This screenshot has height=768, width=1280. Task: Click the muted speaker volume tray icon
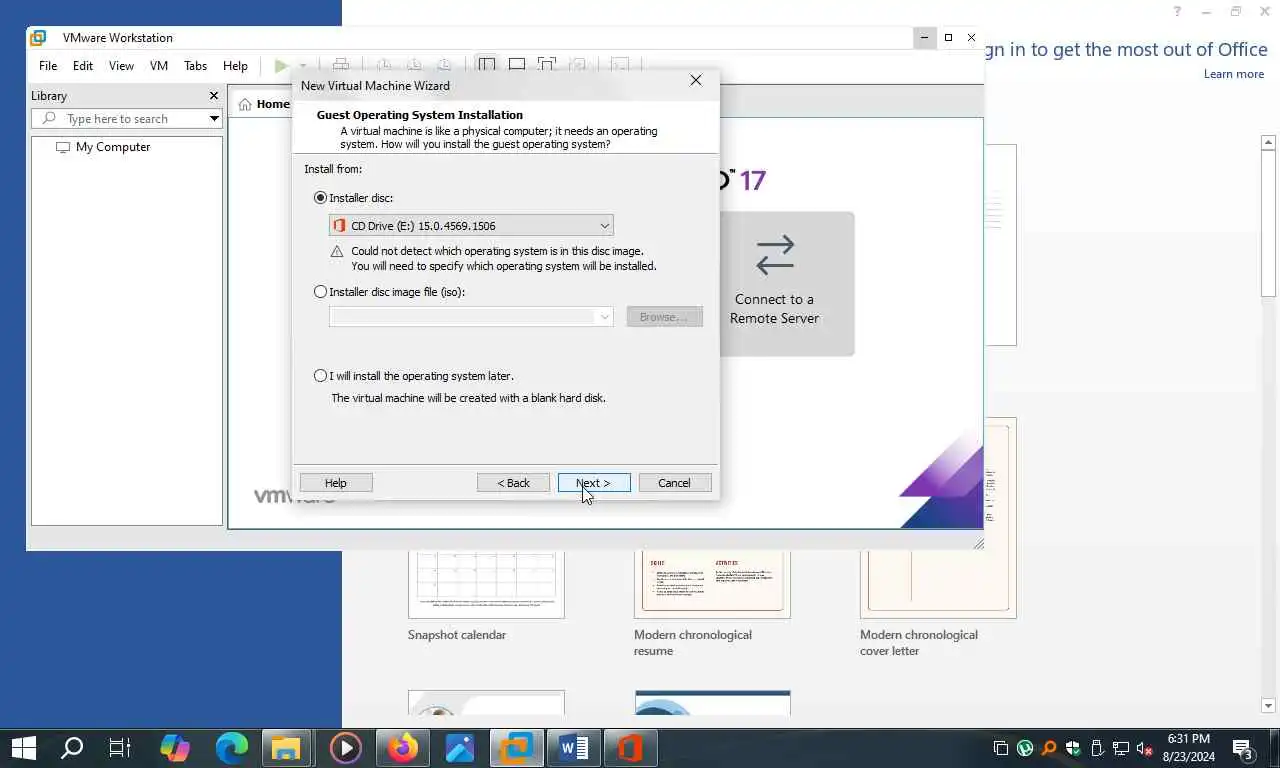coord(1145,748)
